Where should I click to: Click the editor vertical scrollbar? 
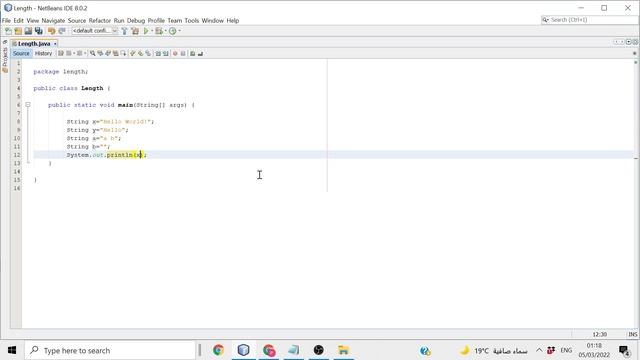(636, 192)
